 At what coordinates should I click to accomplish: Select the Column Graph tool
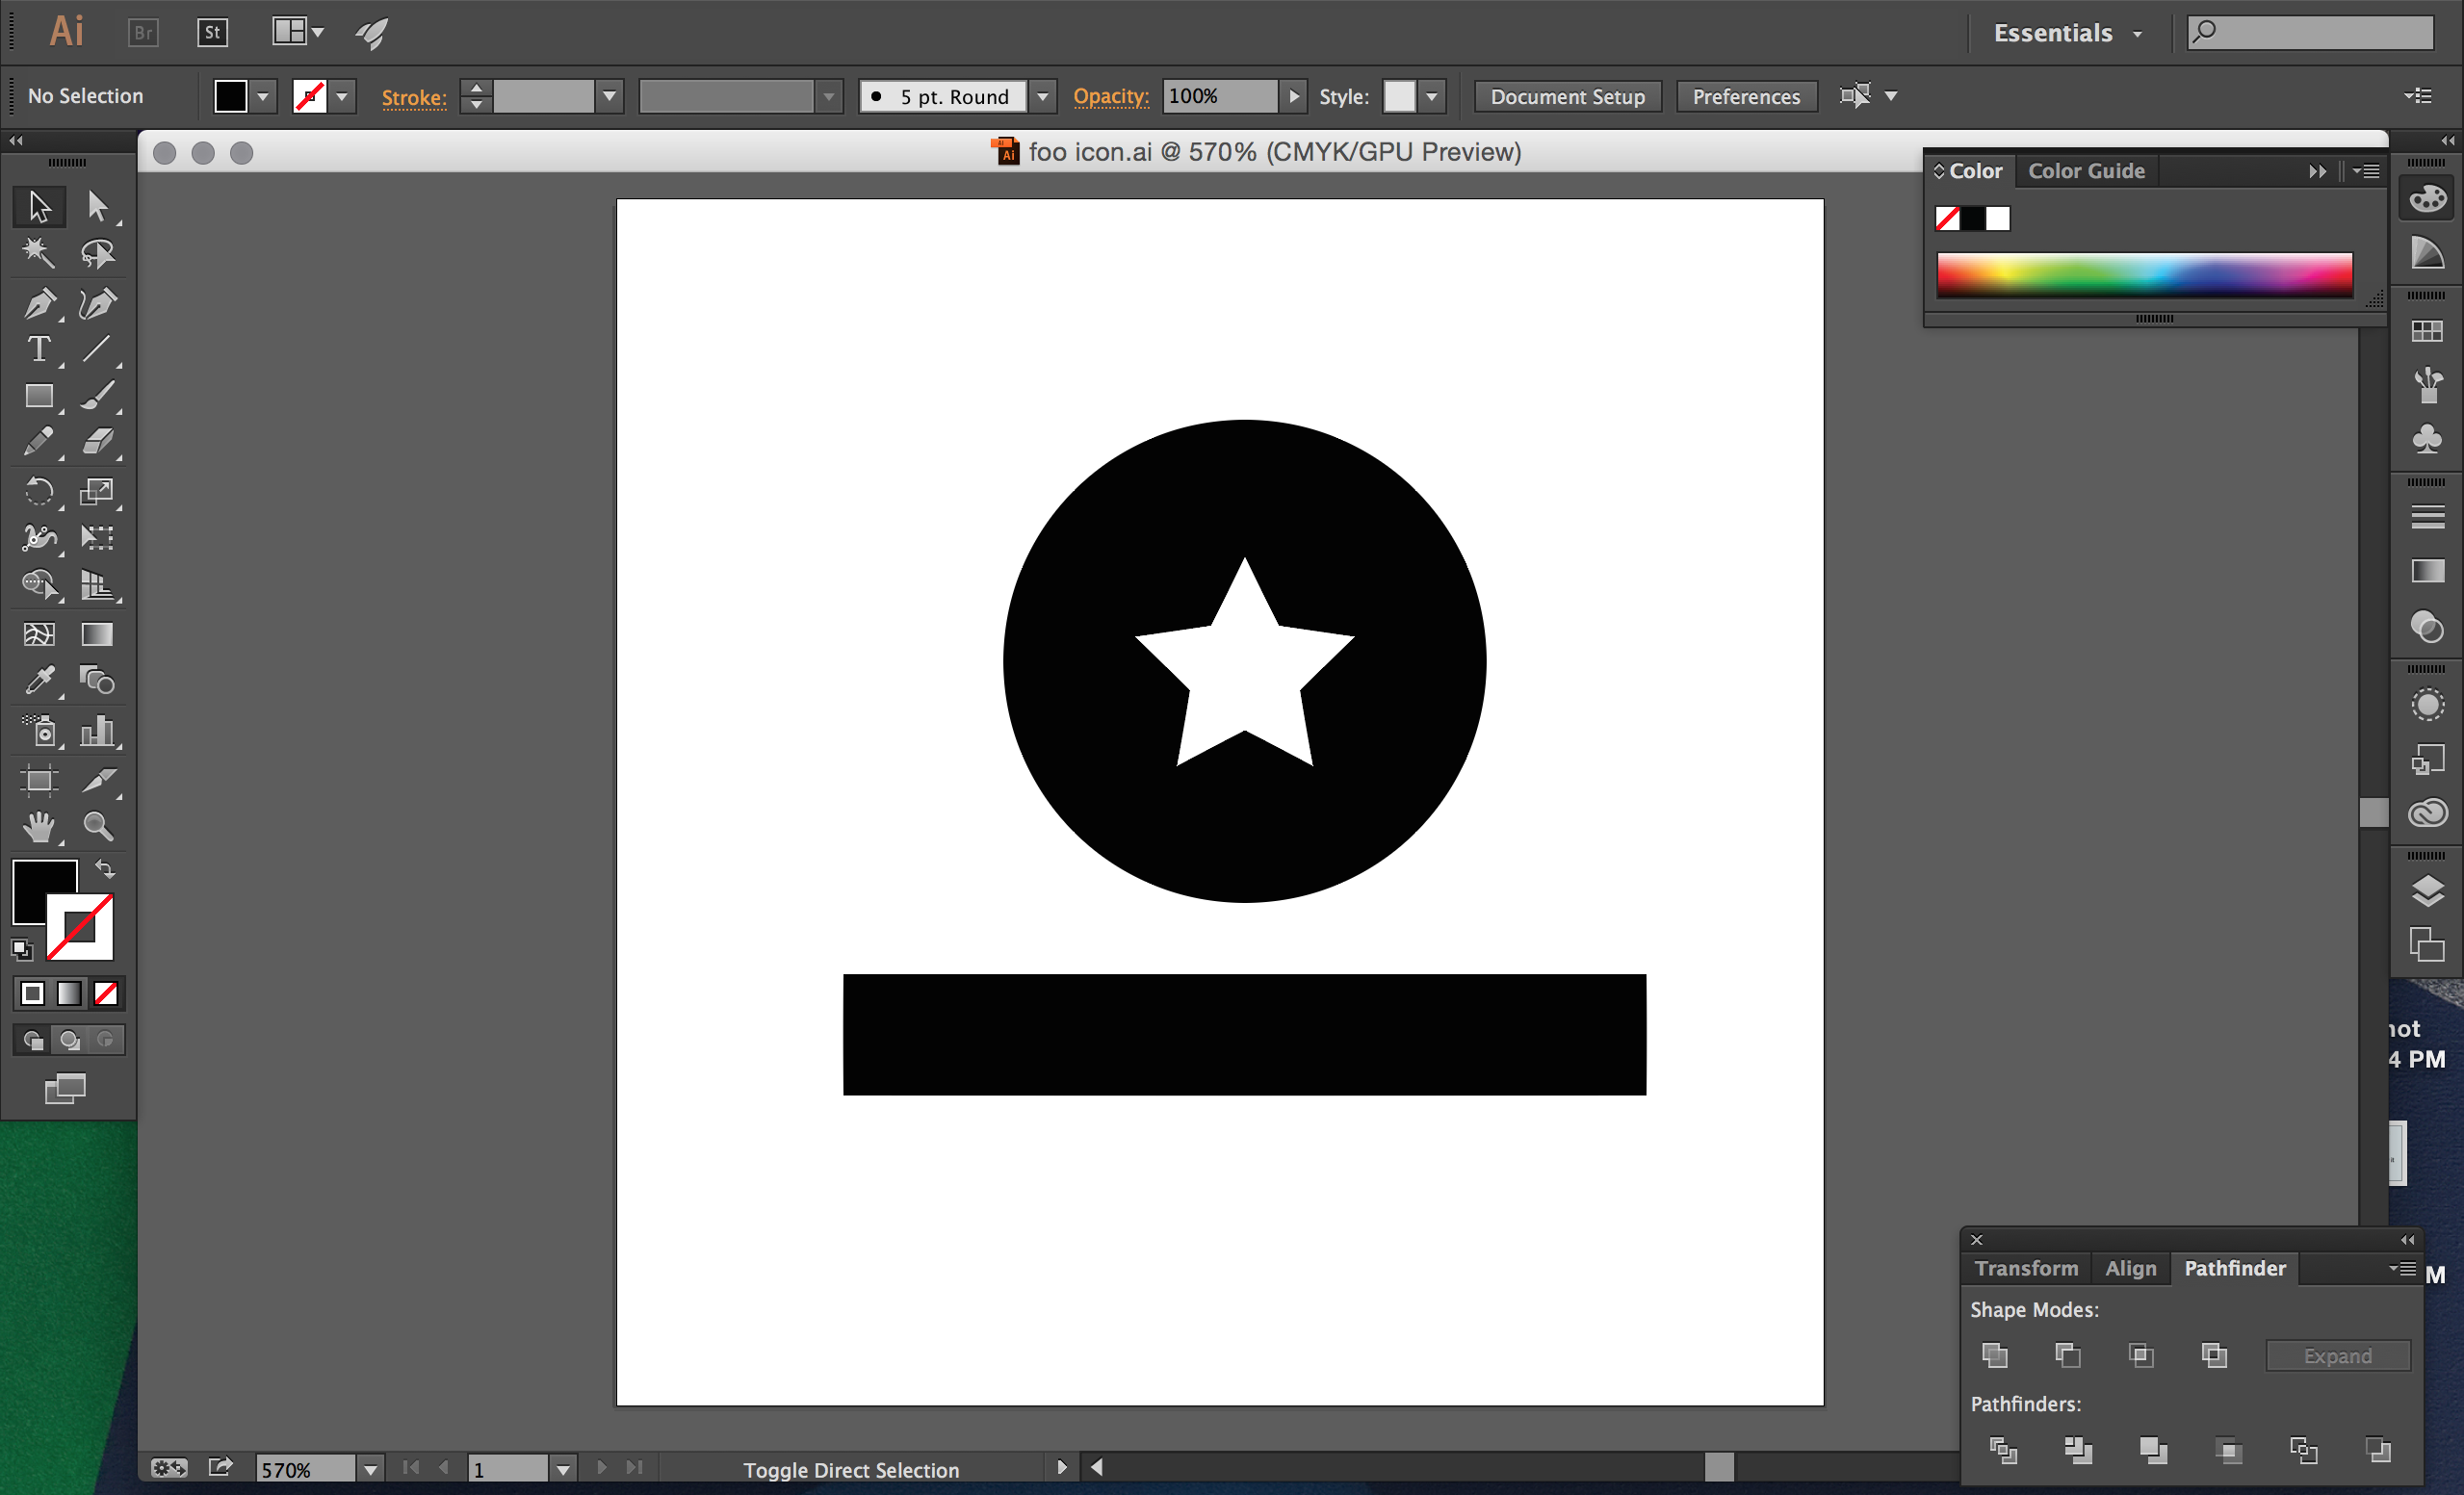[97, 731]
